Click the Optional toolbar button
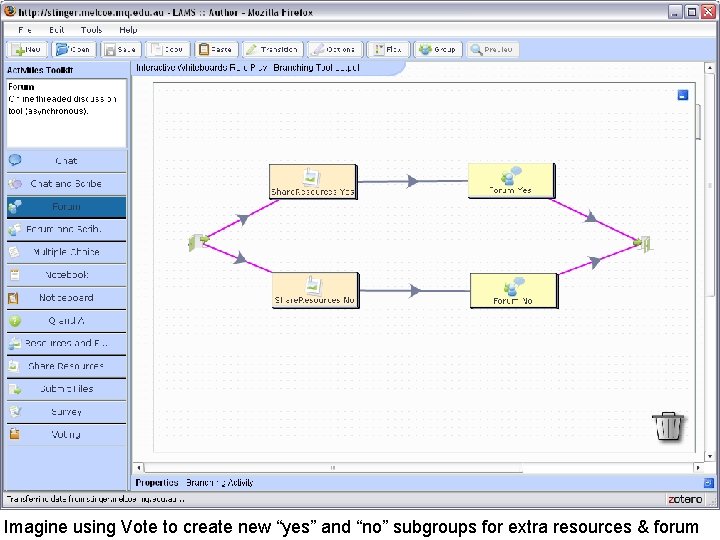The width and height of the screenshot is (720, 540). click(335, 49)
